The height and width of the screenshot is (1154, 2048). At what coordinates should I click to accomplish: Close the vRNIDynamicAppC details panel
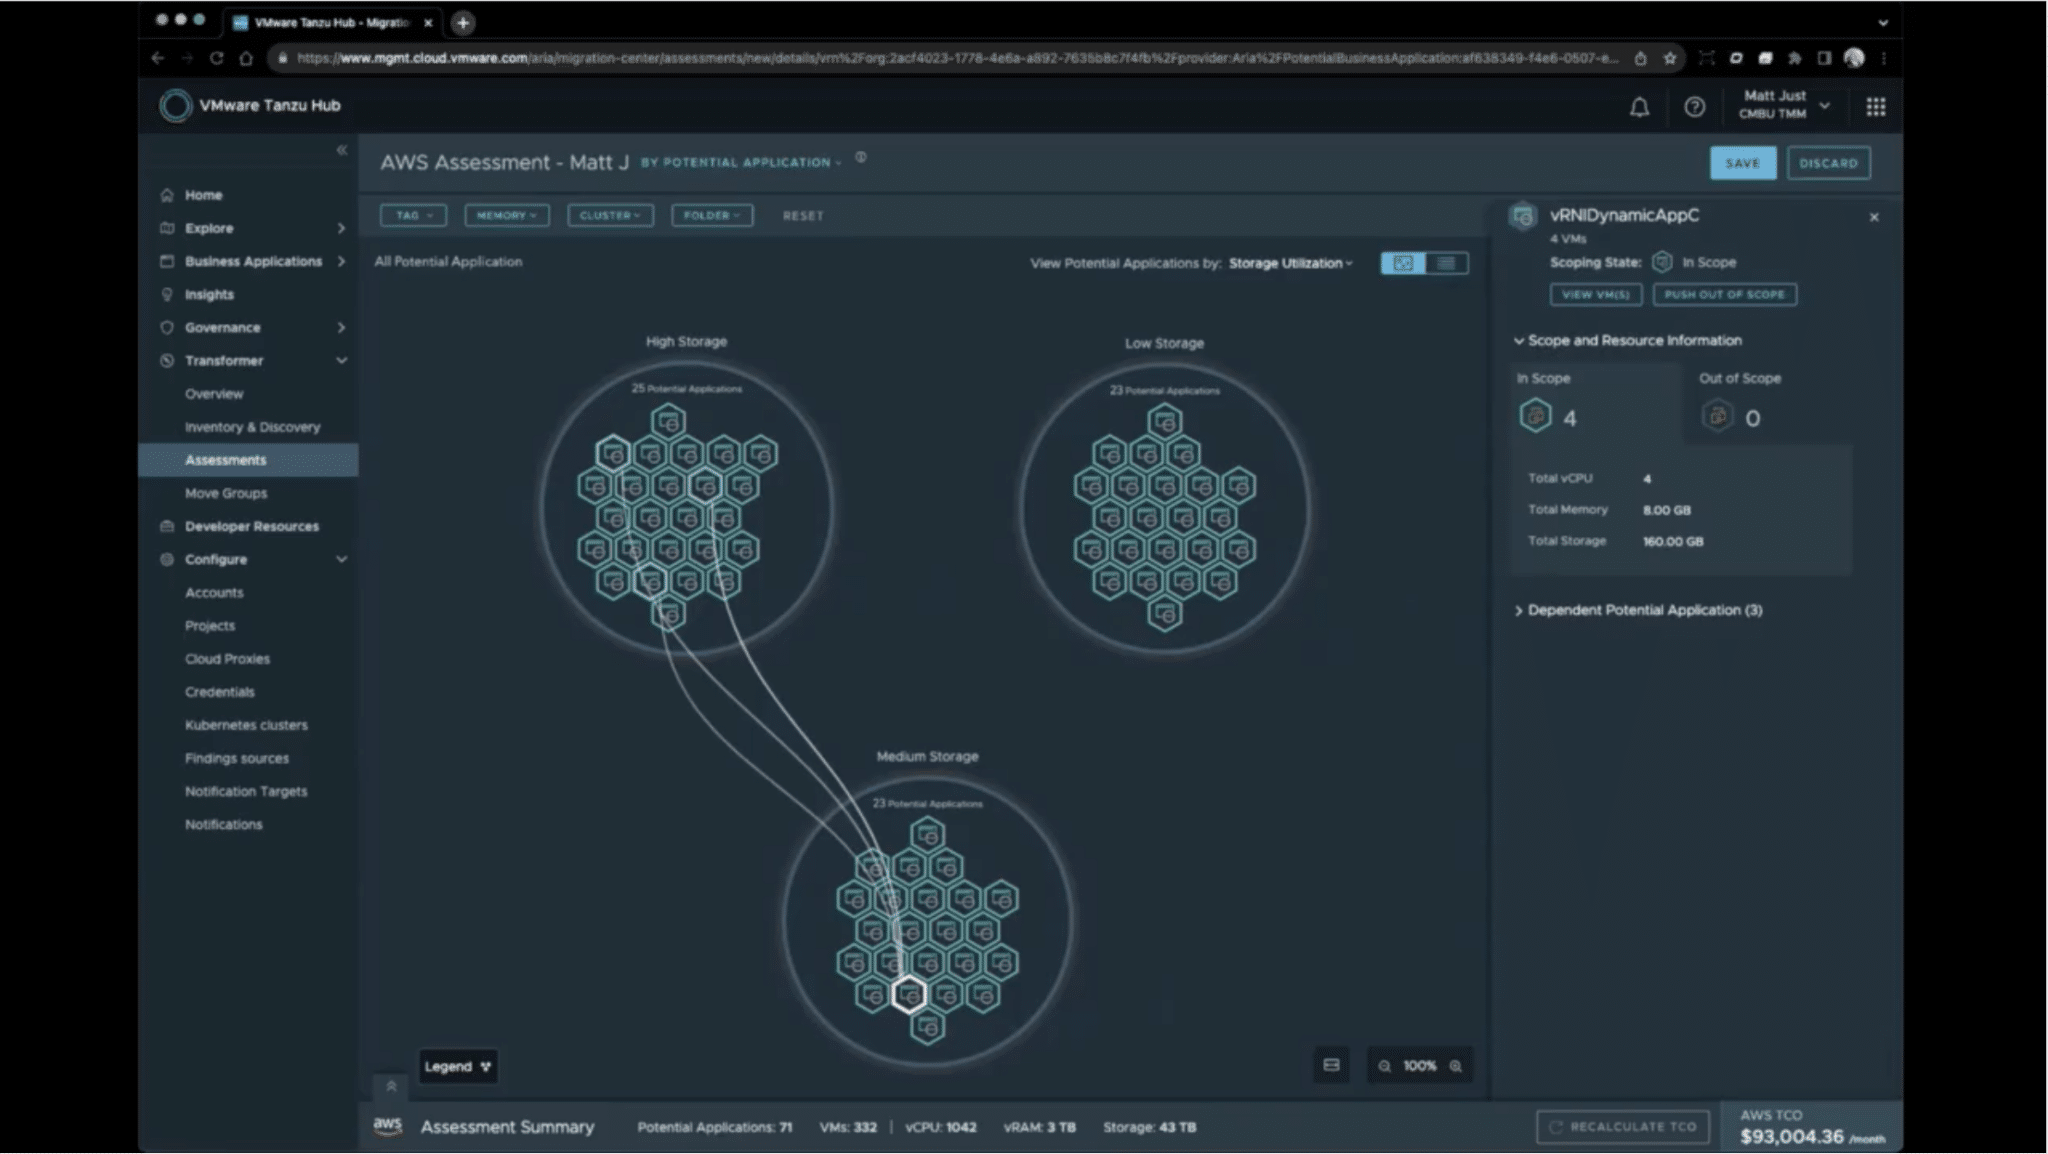1874,217
